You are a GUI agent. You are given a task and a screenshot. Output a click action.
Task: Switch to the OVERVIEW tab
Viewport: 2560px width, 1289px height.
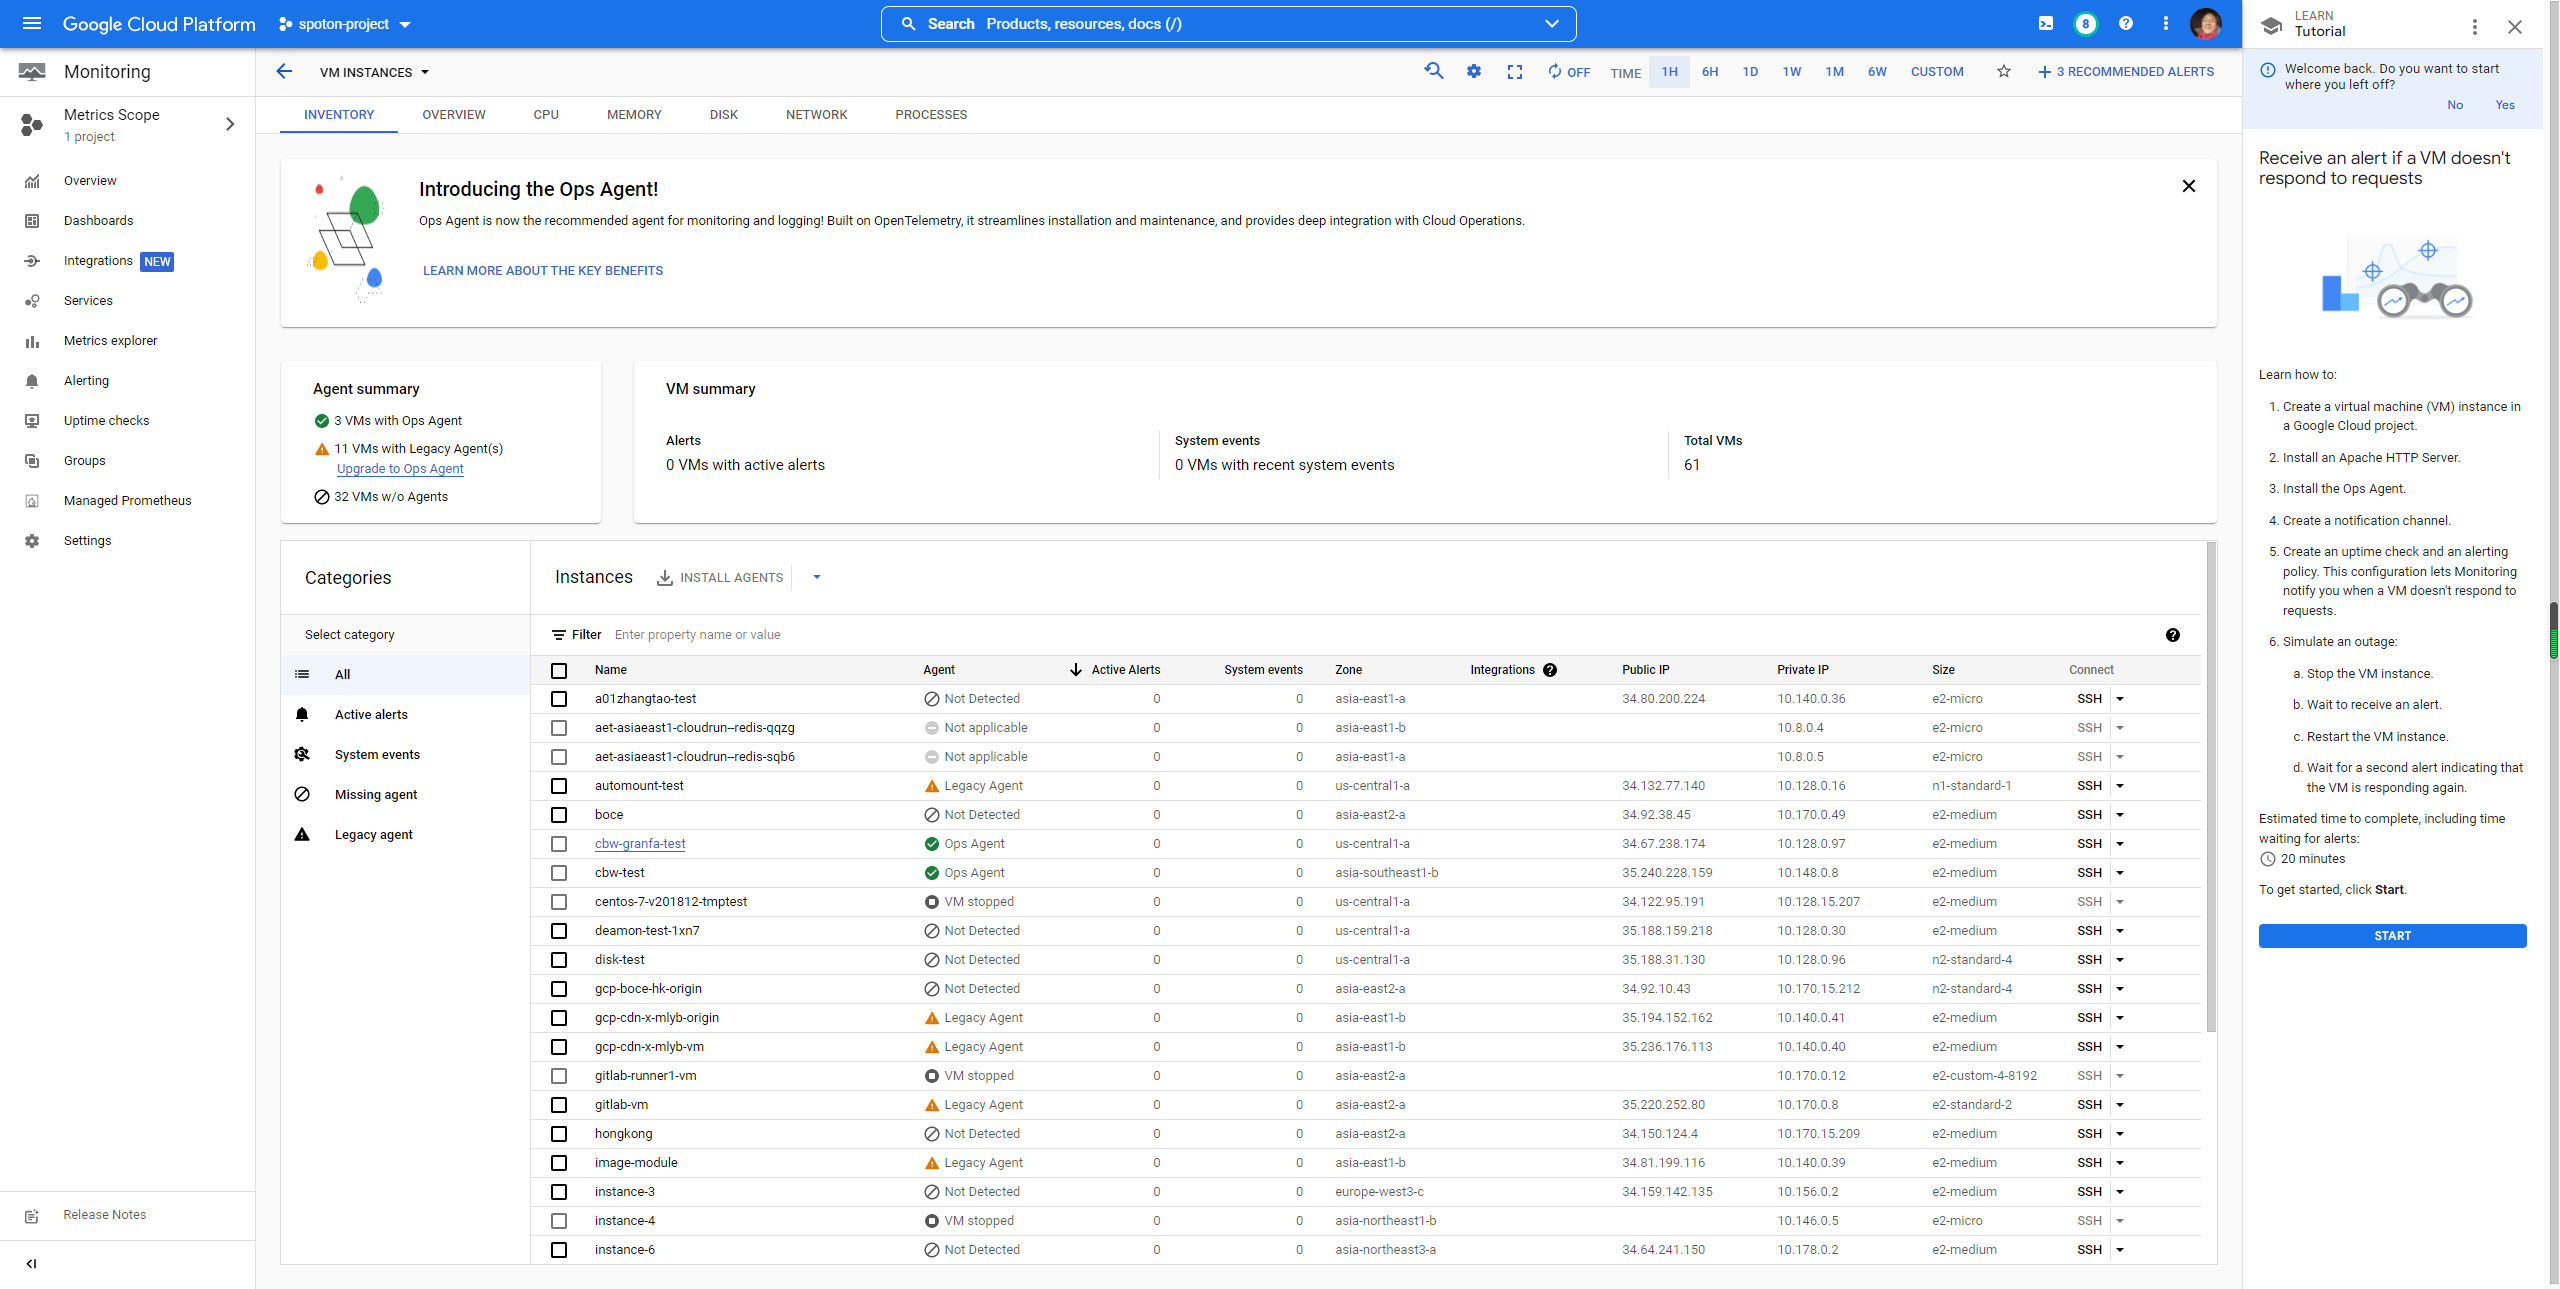pos(454,115)
